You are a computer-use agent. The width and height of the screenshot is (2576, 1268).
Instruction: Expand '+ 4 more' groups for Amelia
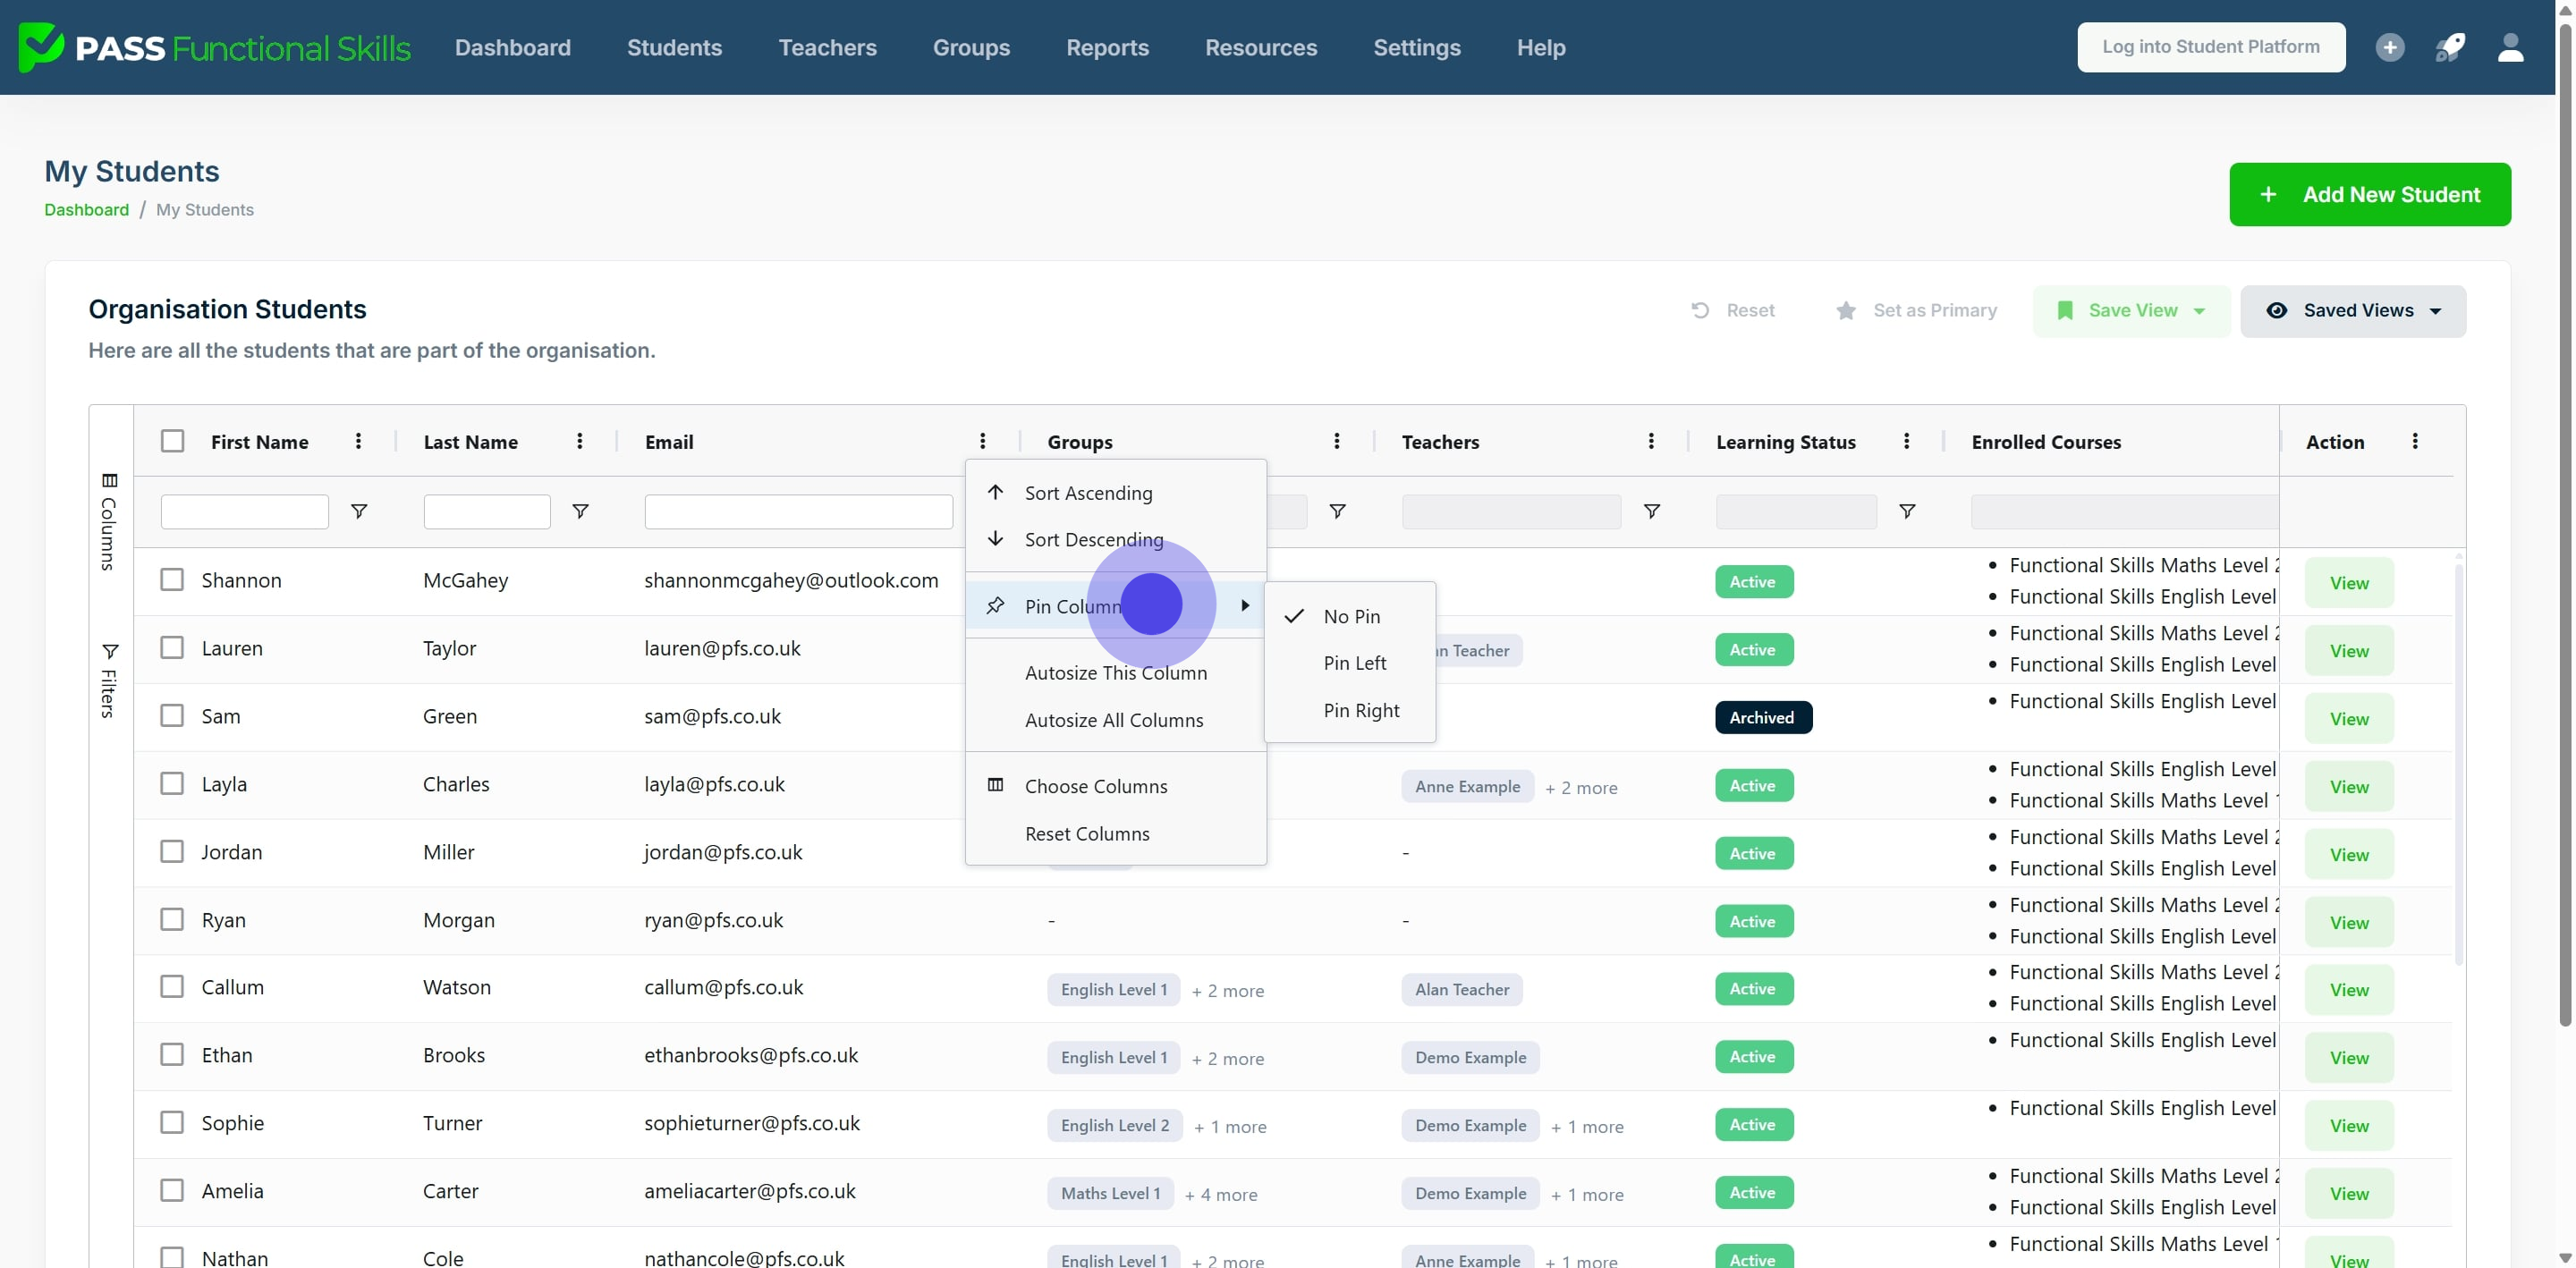1221,1194
